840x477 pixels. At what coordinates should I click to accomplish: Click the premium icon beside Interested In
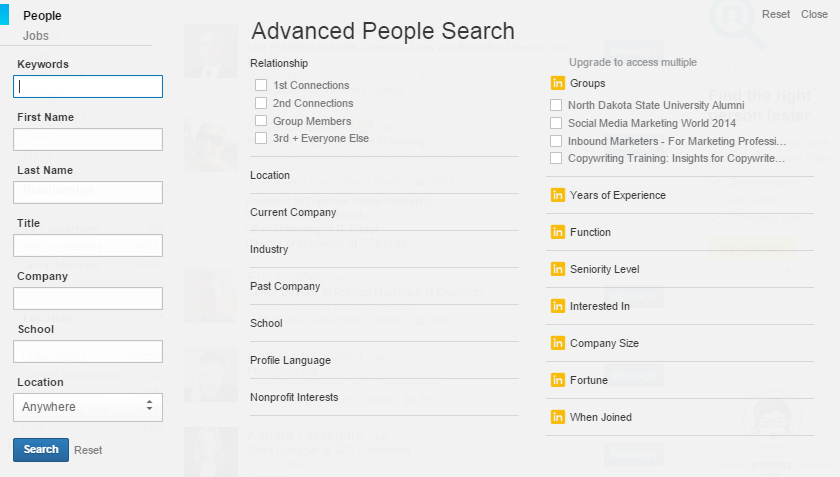click(x=558, y=306)
